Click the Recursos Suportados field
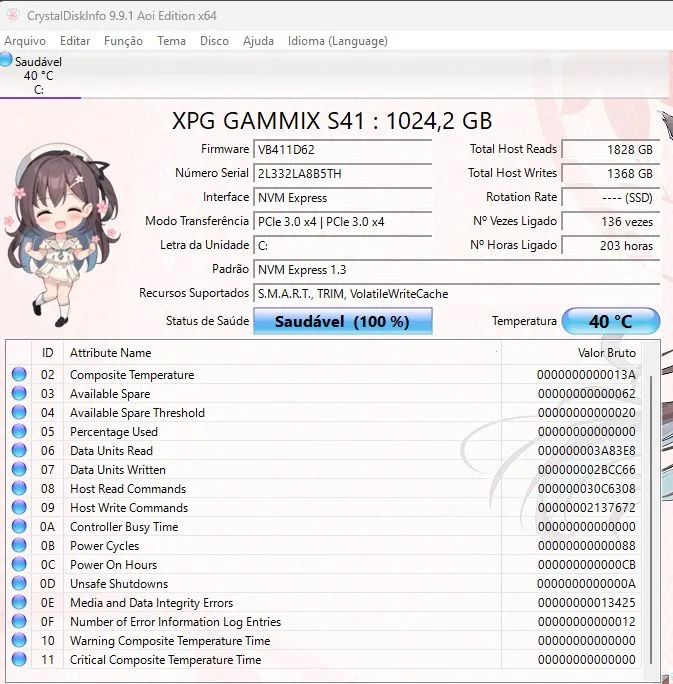 pyautogui.click(x=456, y=294)
